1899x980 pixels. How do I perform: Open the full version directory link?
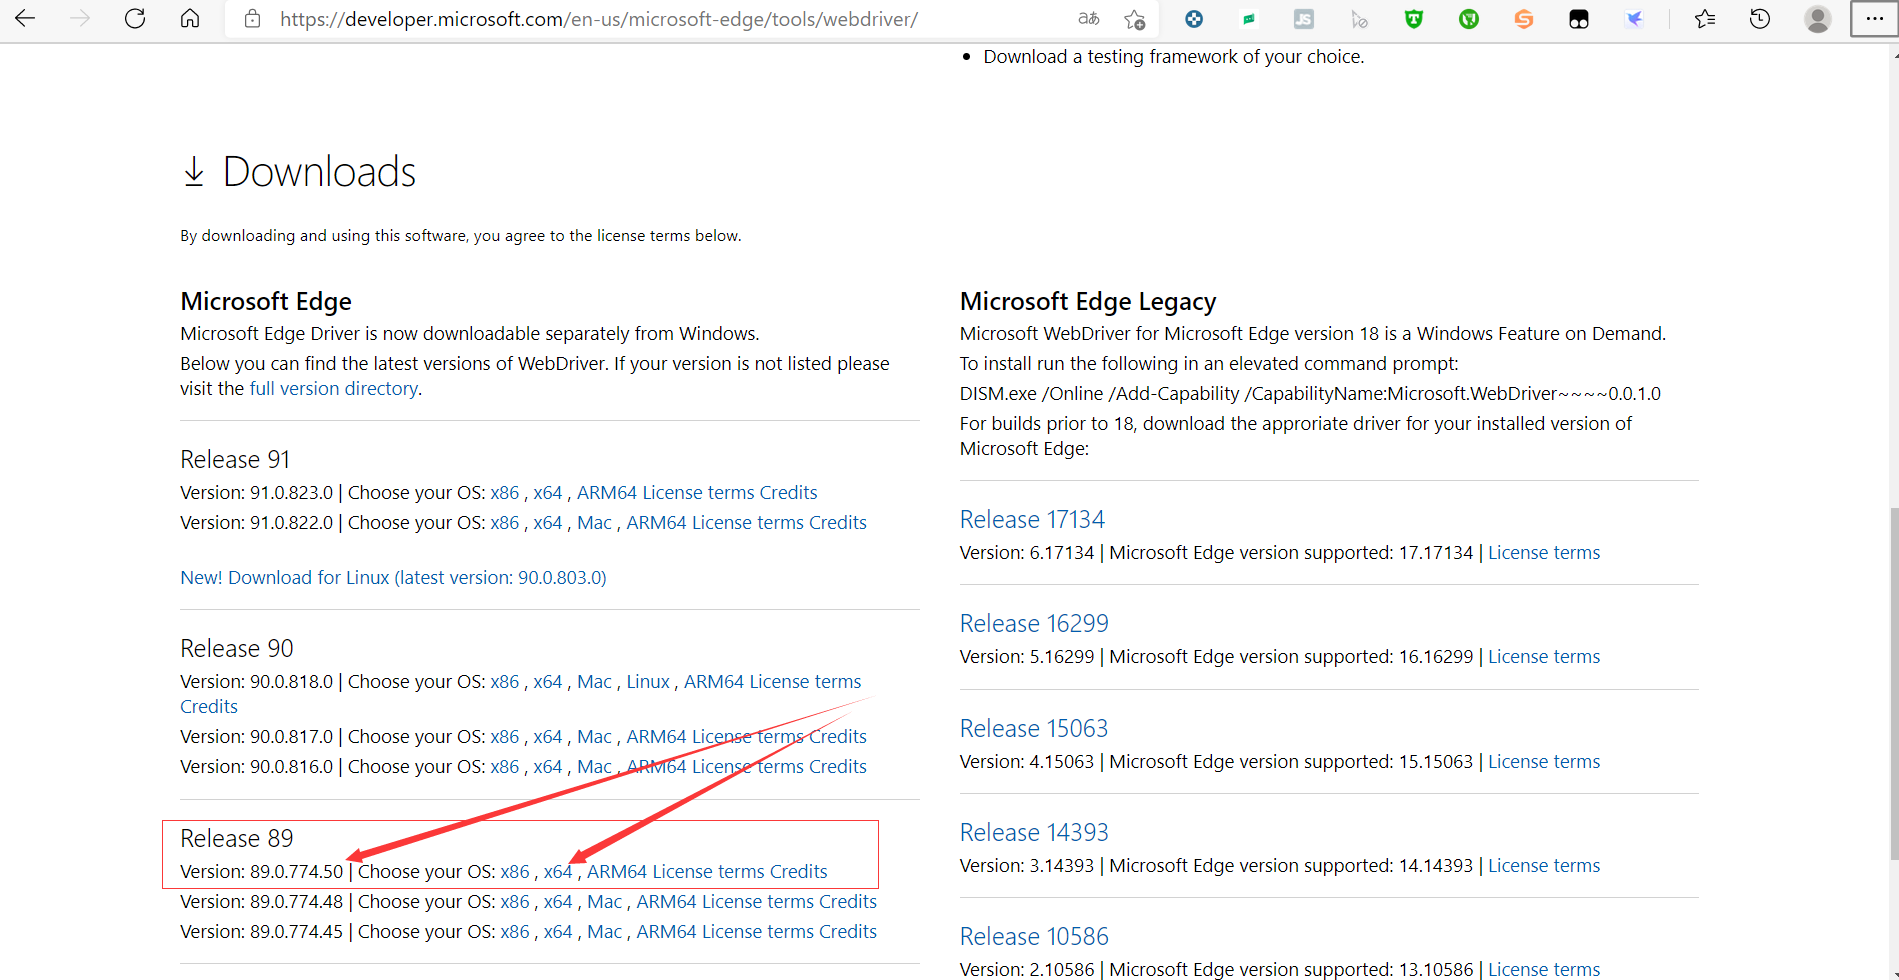[x=334, y=388]
